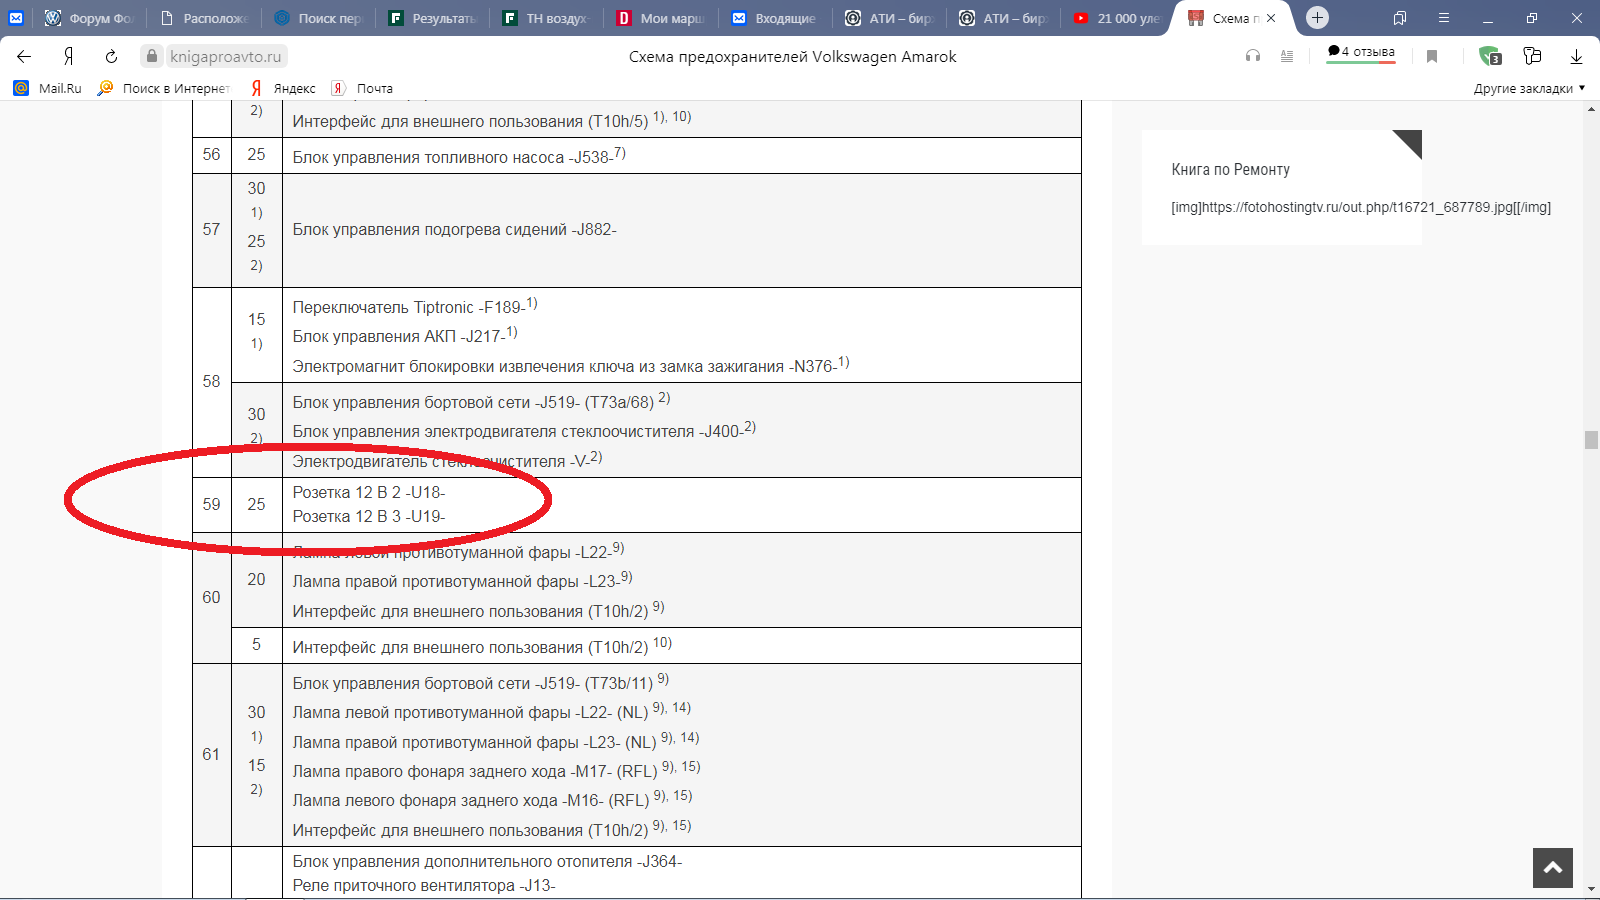
Task: Click Реле приточного вентилятора -J13- text
Action: click(x=423, y=885)
